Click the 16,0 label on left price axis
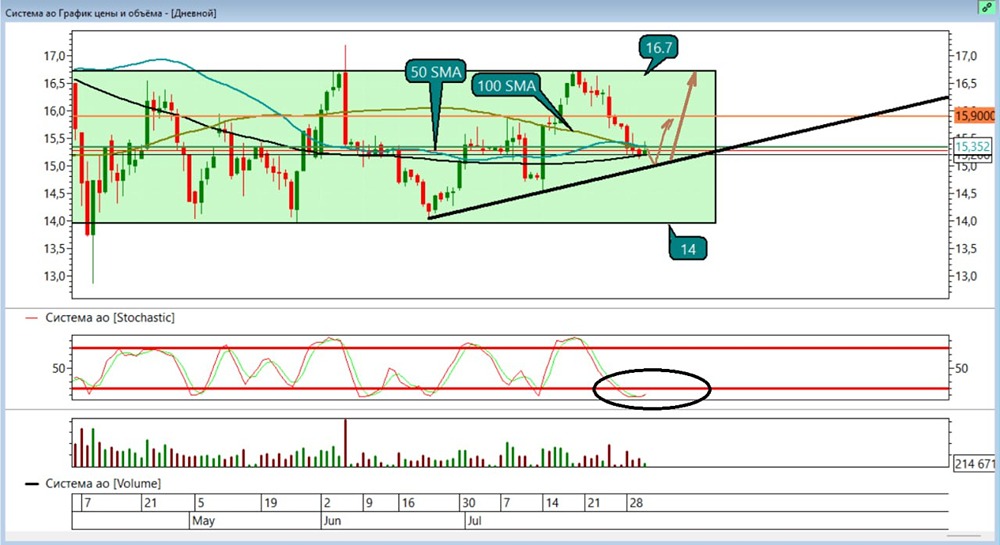The width and height of the screenshot is (1000, 545). click(x=54, y=111)
